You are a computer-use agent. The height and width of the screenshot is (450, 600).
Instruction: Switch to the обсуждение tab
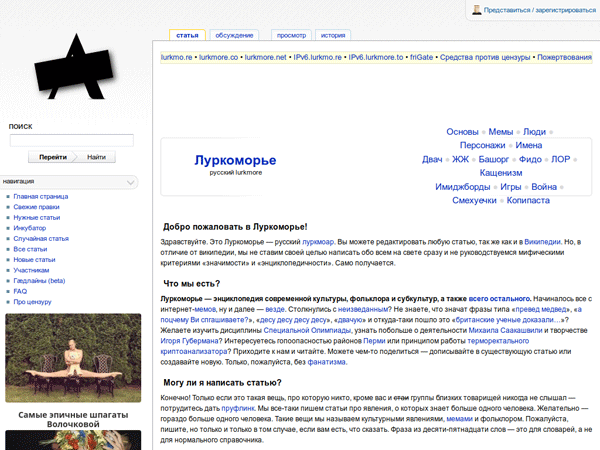click(x=234, y=35)
